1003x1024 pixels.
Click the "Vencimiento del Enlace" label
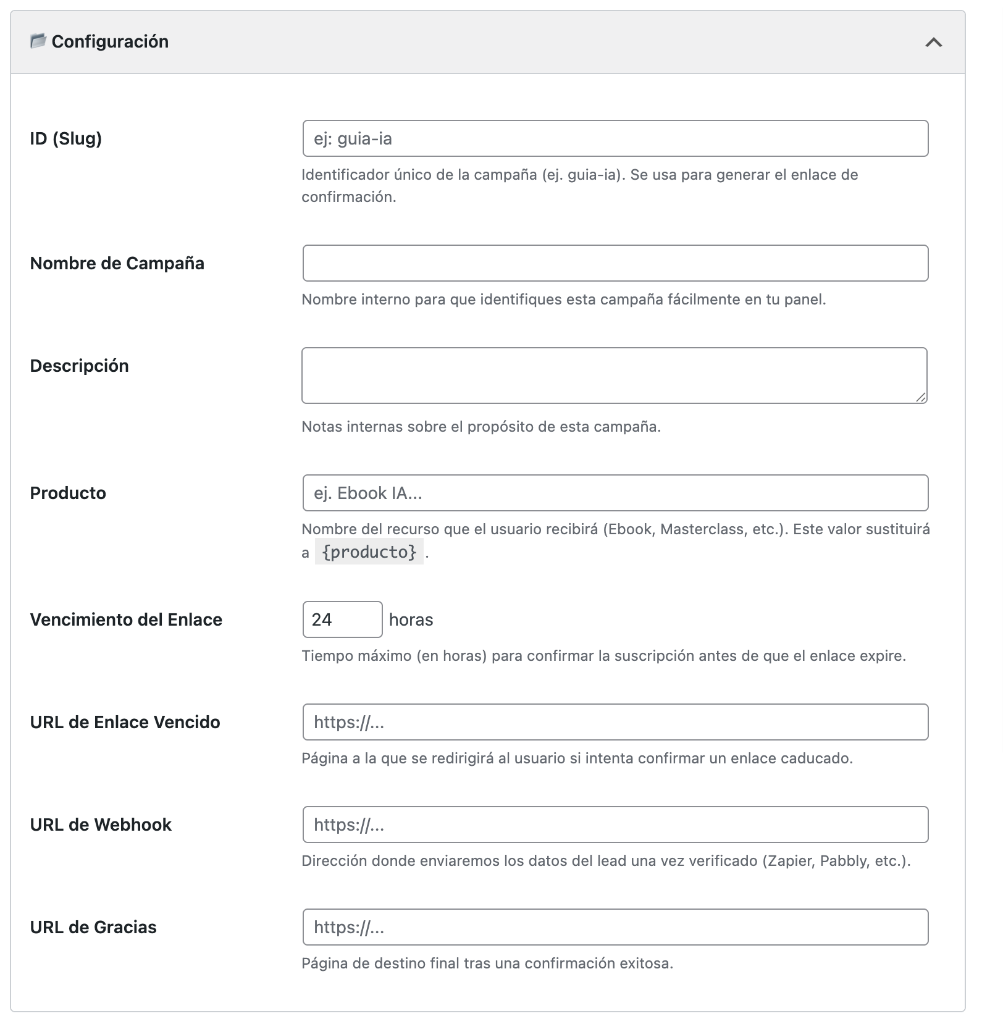126,620
